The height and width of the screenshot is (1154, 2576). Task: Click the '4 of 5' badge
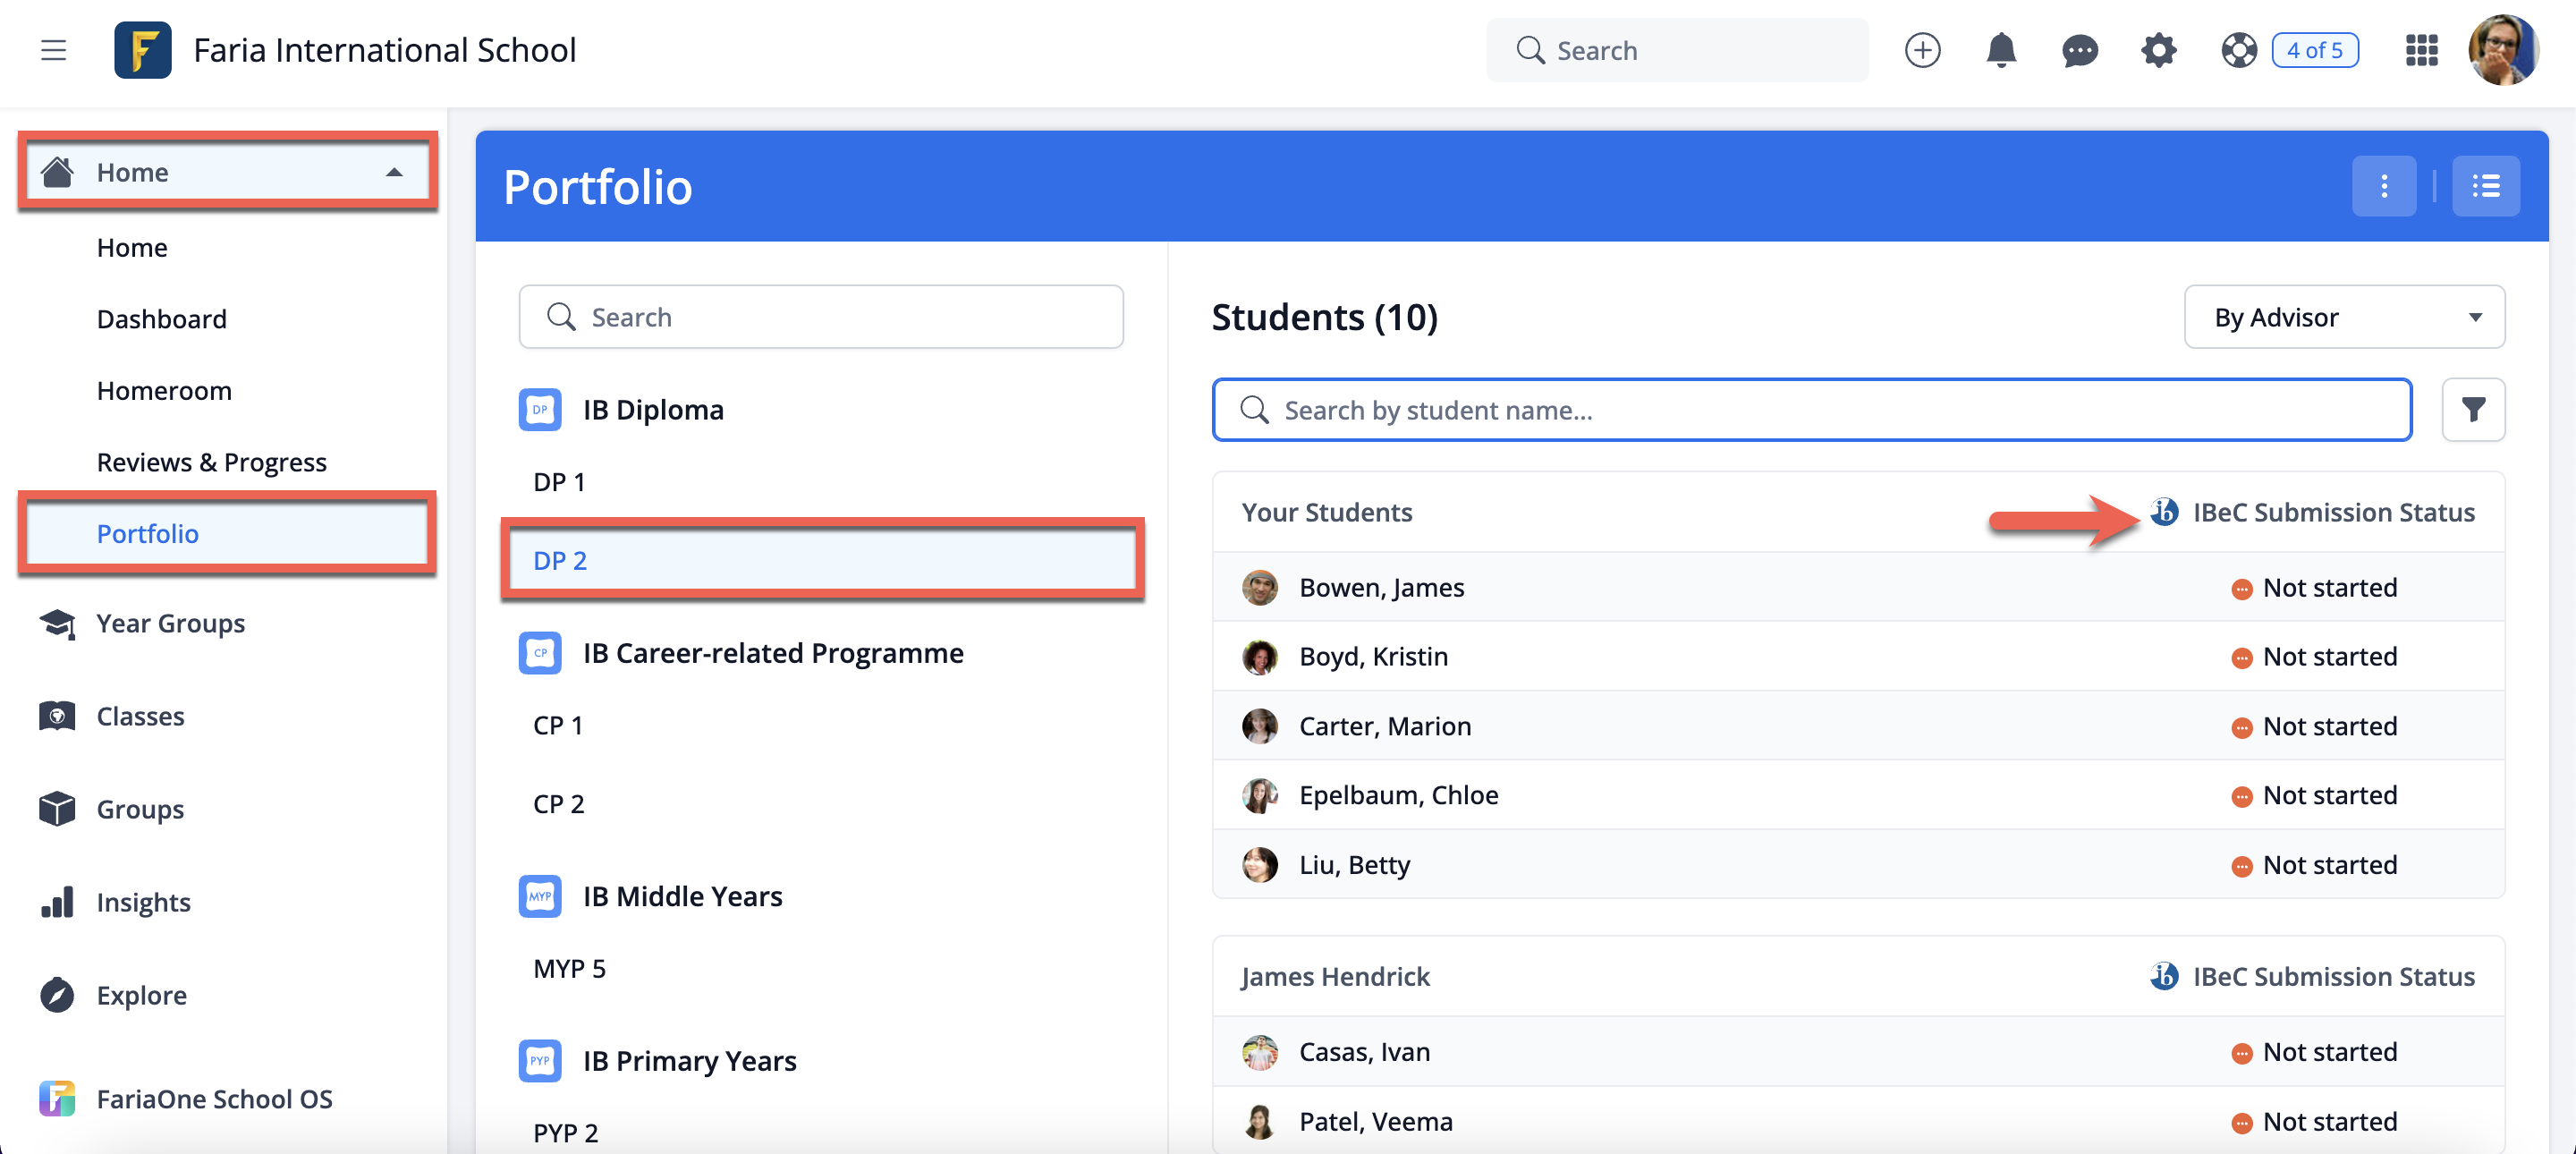click(2315, 50)
